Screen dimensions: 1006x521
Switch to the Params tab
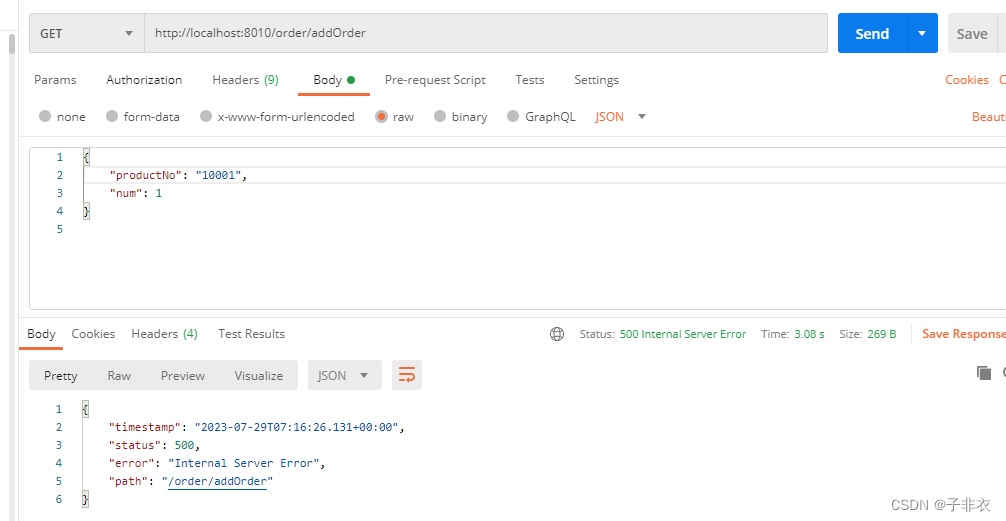tap(55, 80)
